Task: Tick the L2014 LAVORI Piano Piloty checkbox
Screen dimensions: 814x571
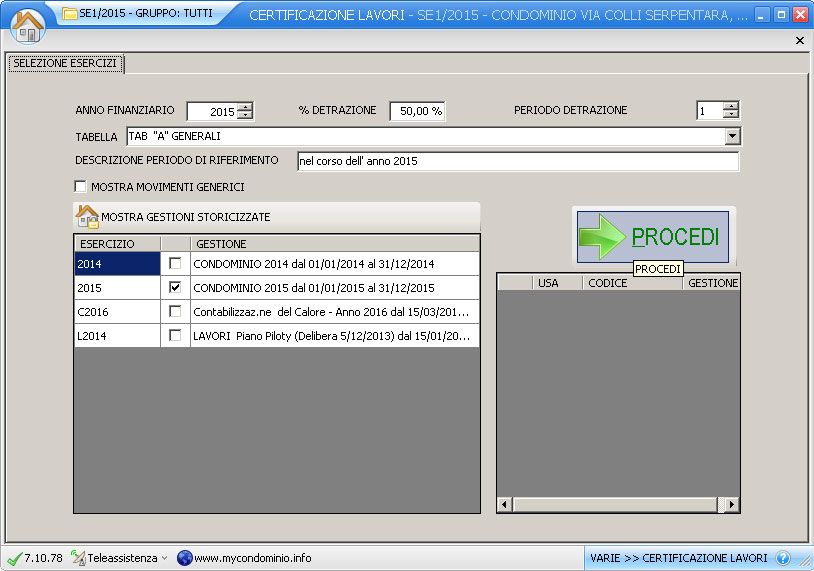Action: pos(175,335)
